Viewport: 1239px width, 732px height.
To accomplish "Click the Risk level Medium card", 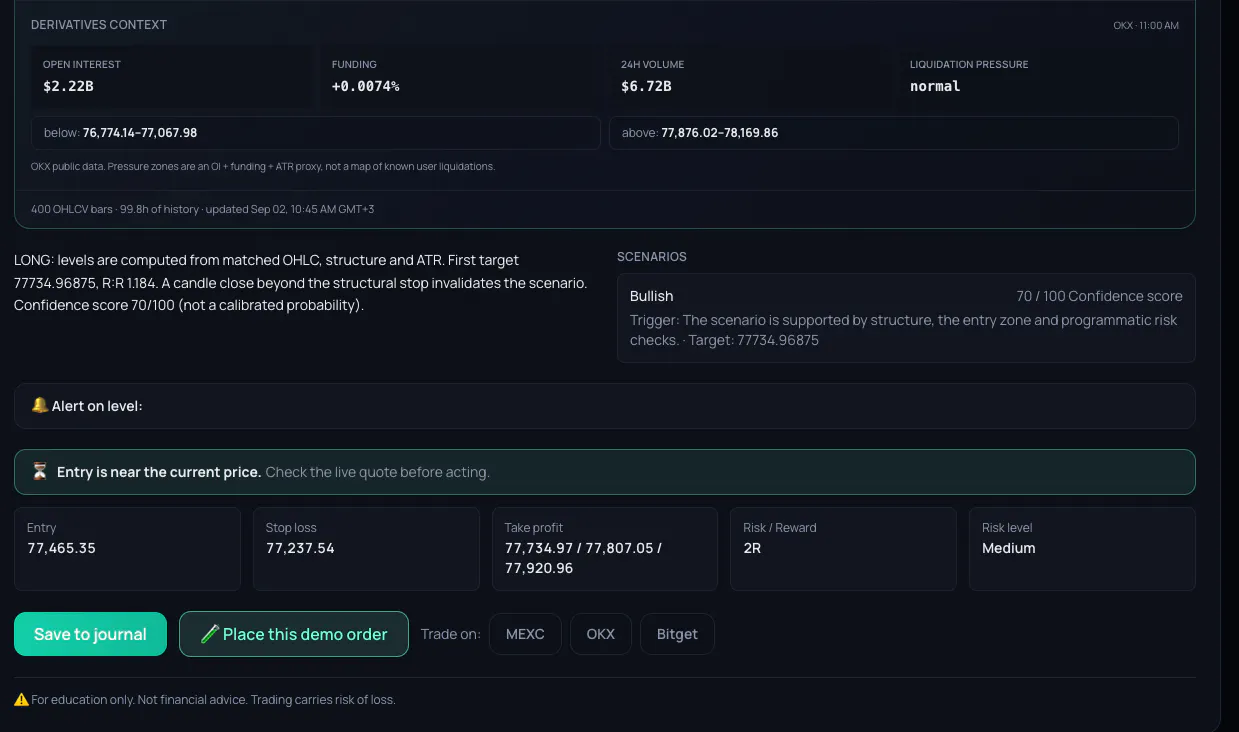I will coord(1082,549).
